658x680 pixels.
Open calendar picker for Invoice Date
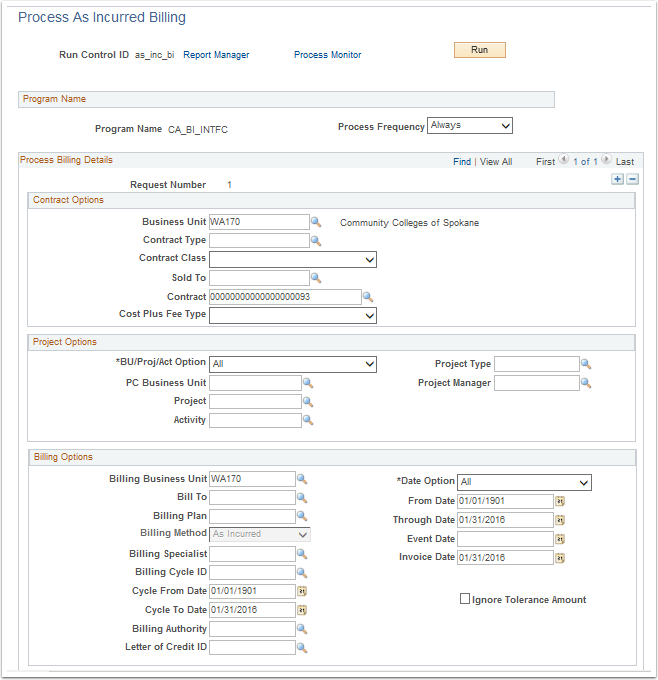click(560, 558)
